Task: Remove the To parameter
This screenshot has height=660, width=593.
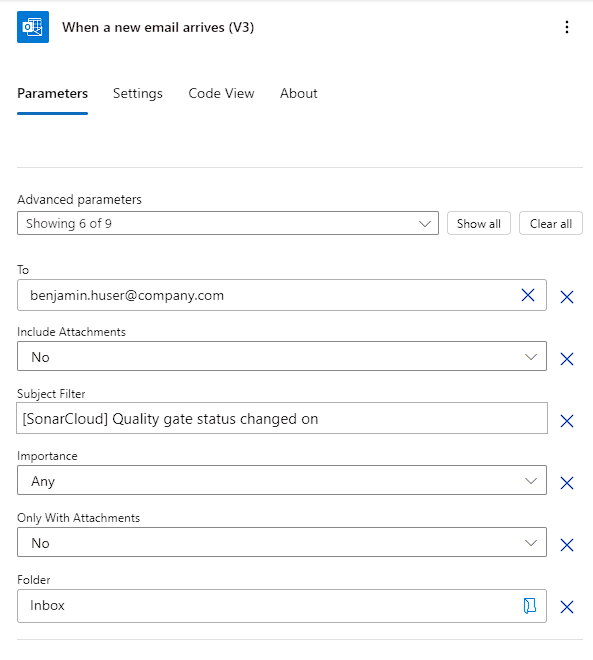Action: [x=567, y=297]
